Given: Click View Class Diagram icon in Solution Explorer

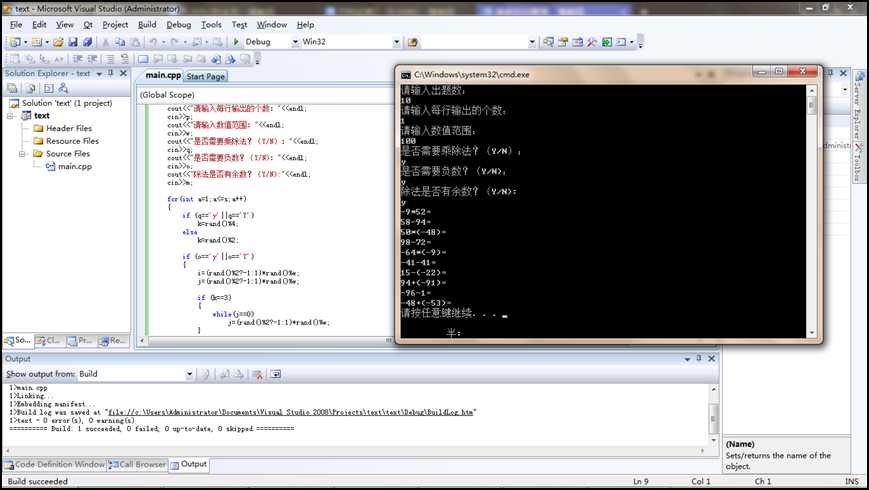Looking at the screenshot, I should tap(63, 88).
